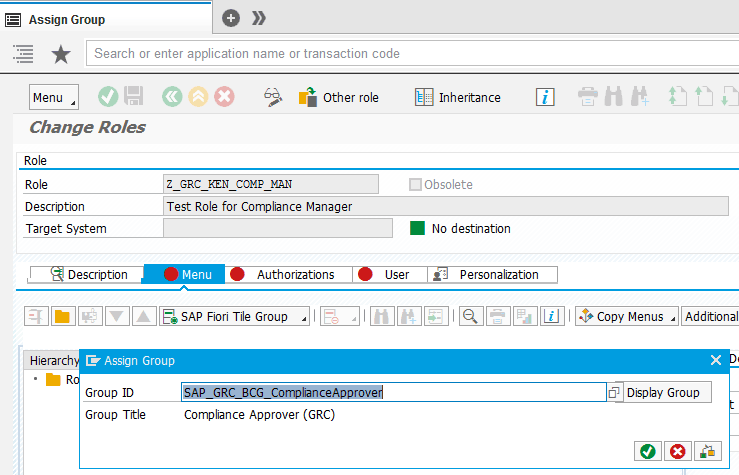Expand the Copy Menus dropdown
Image resolution: width=739 pixels, height=475 pixels.
627,317
